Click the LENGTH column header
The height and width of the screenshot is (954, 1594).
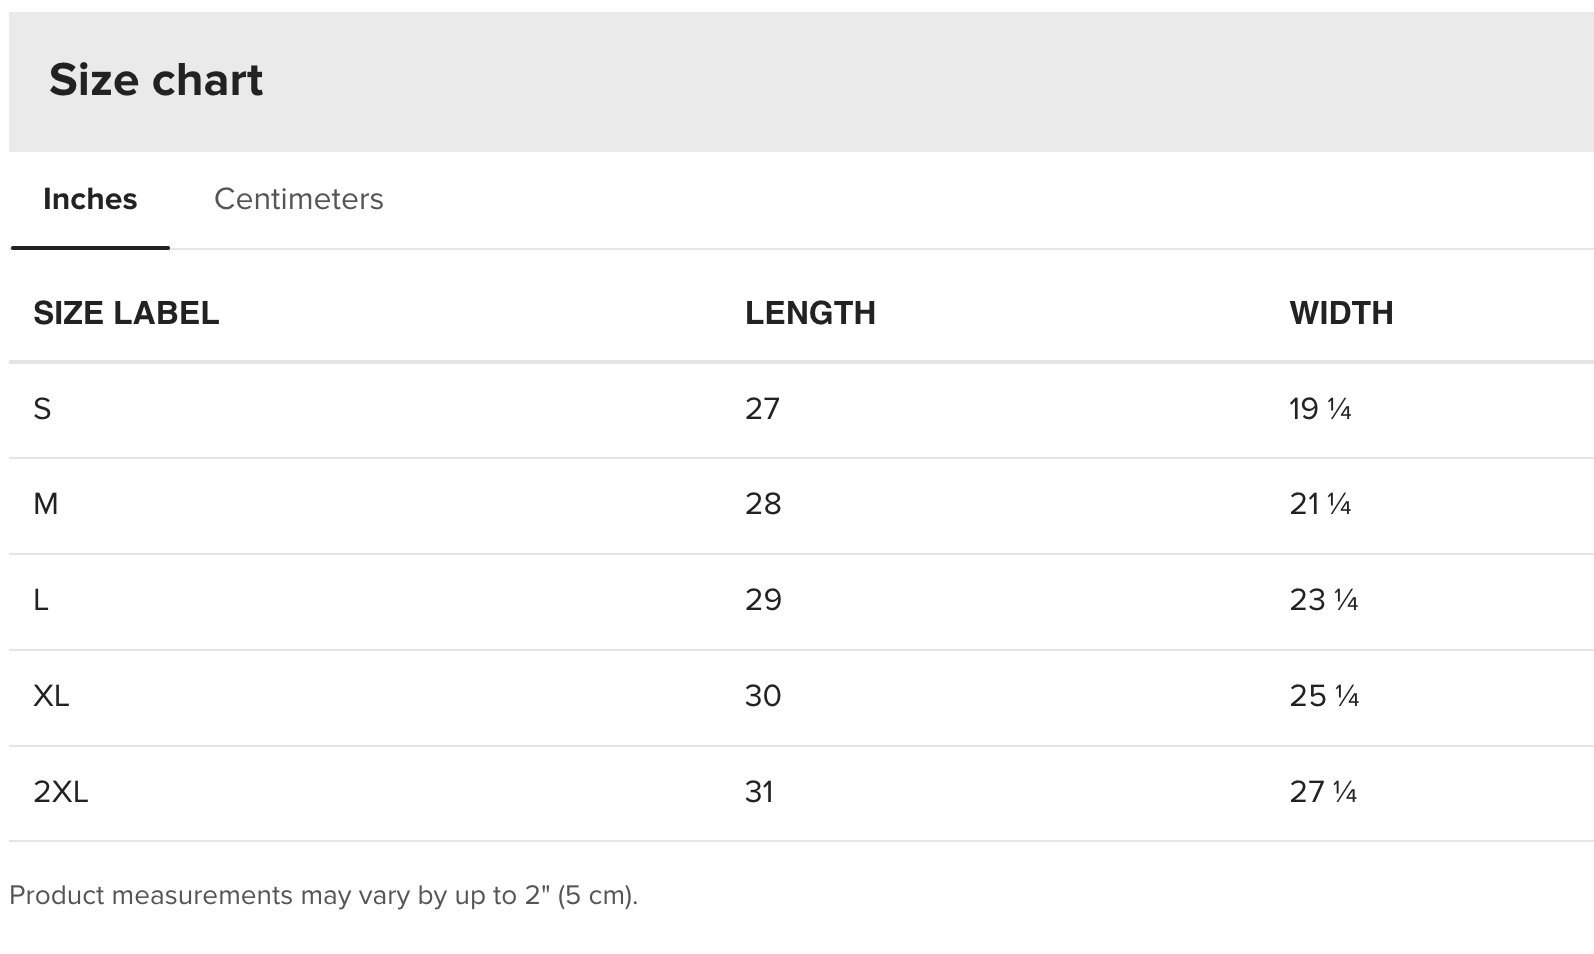[810, 313]
